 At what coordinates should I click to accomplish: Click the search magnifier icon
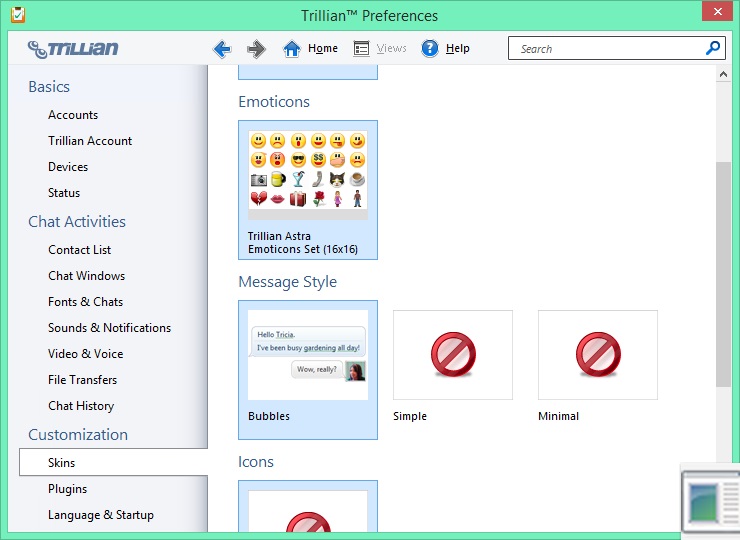pyautogui.click(x=713, y=48)
